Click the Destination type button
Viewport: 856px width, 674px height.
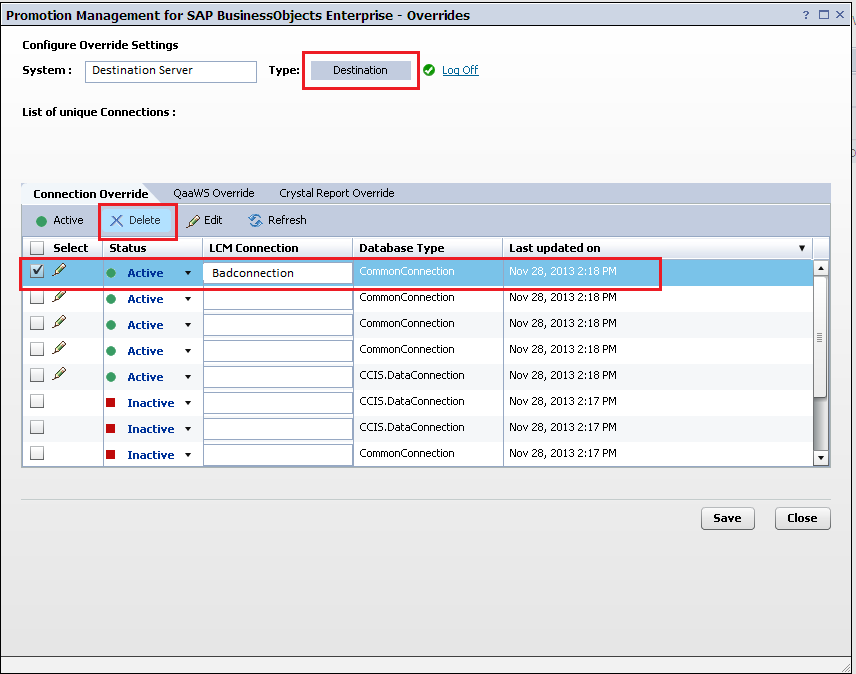click(360, 70)
